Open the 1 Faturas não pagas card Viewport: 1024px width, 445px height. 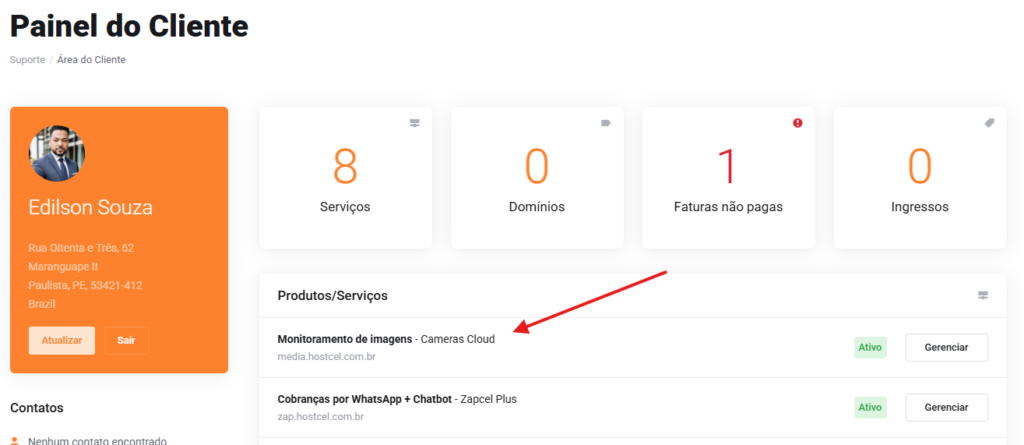[728, 178]
